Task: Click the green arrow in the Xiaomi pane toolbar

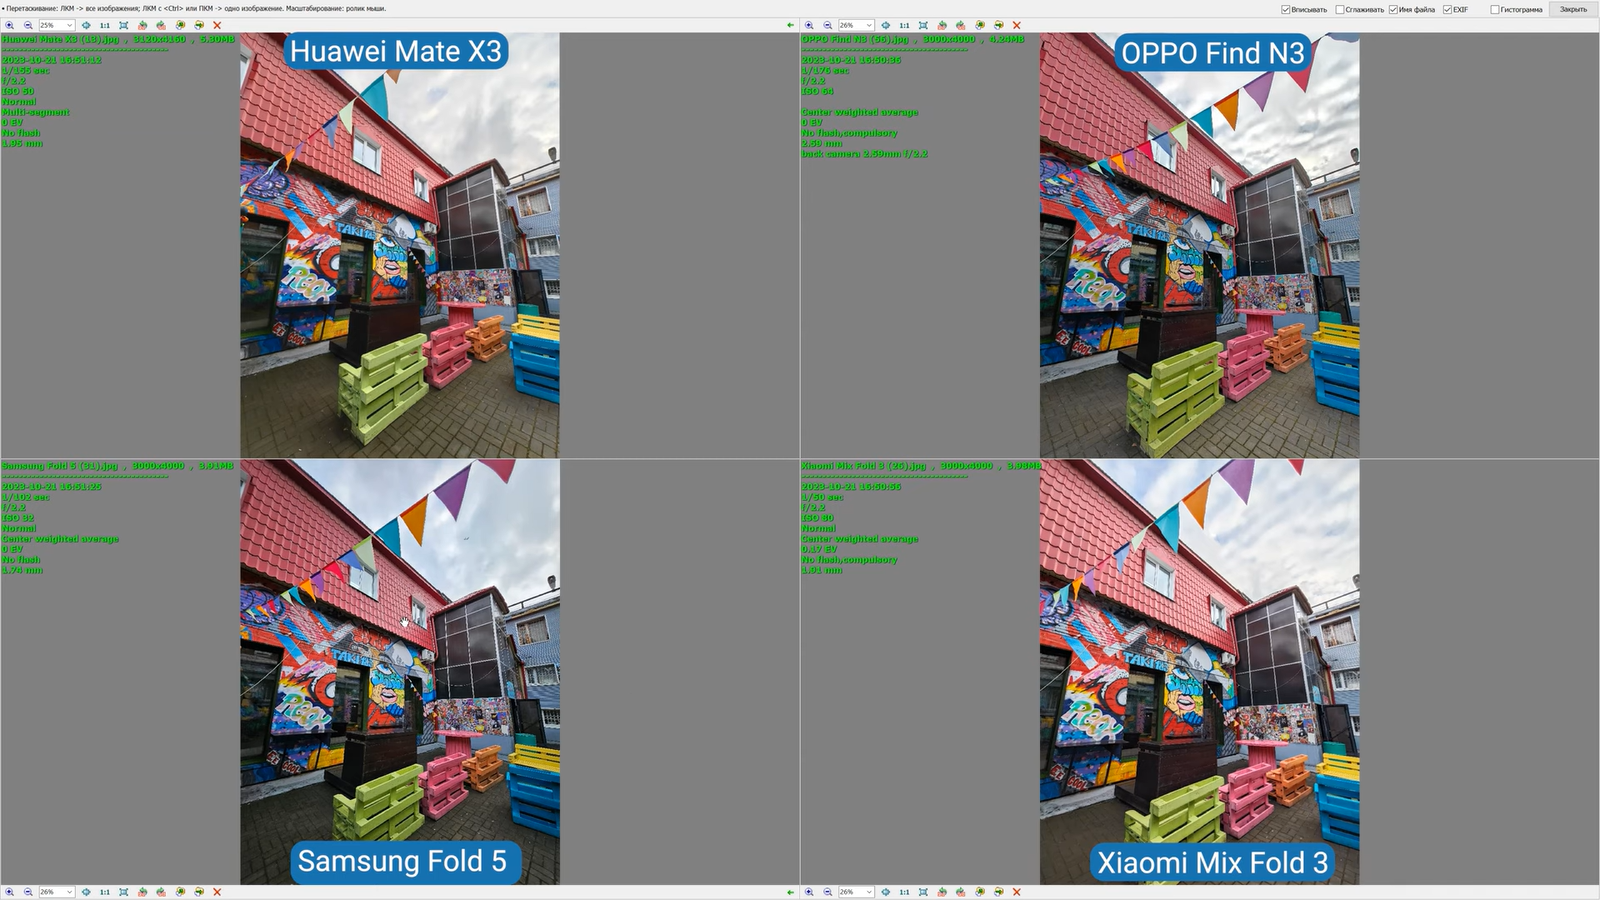Action: (790, 892)
